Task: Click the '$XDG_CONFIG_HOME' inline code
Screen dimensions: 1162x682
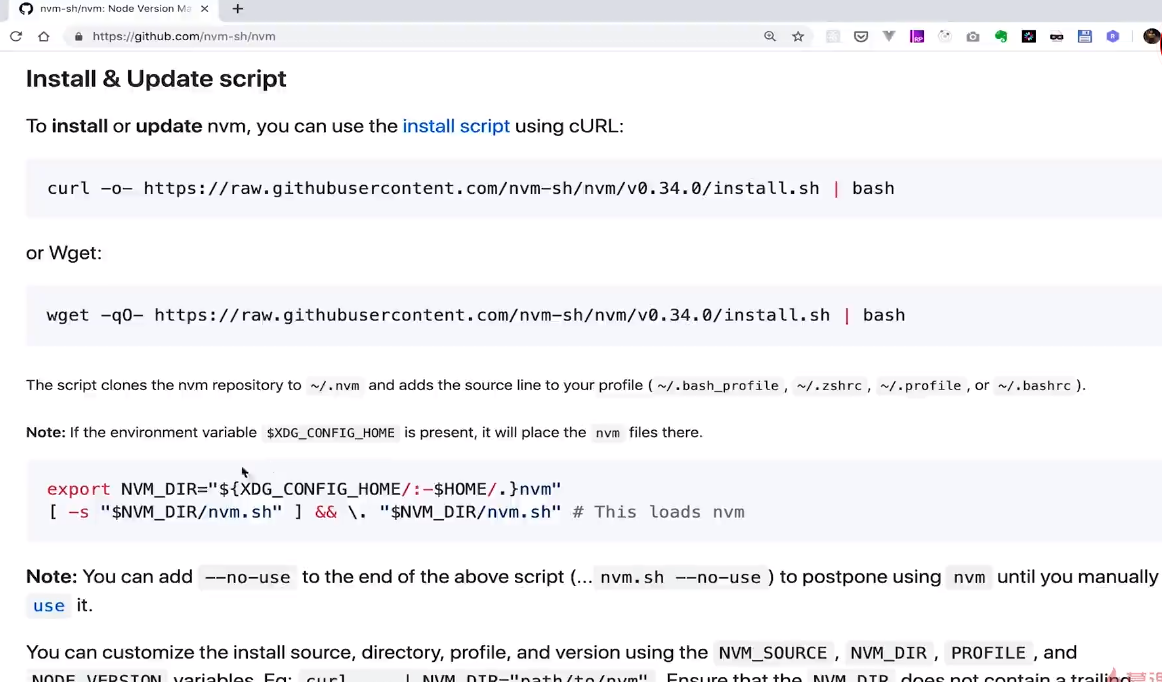Action: (x=331, y=433)
